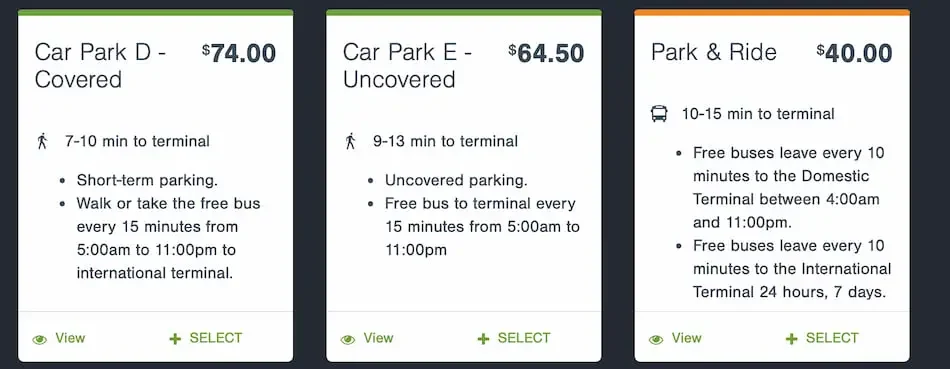
Task: Select the Park & Ride option
Action: [x=822, y=338]
